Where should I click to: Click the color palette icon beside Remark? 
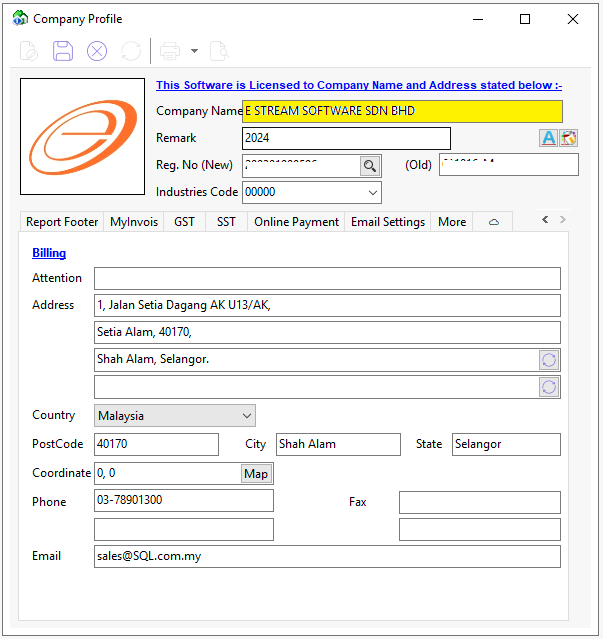[x=569, y=138]
